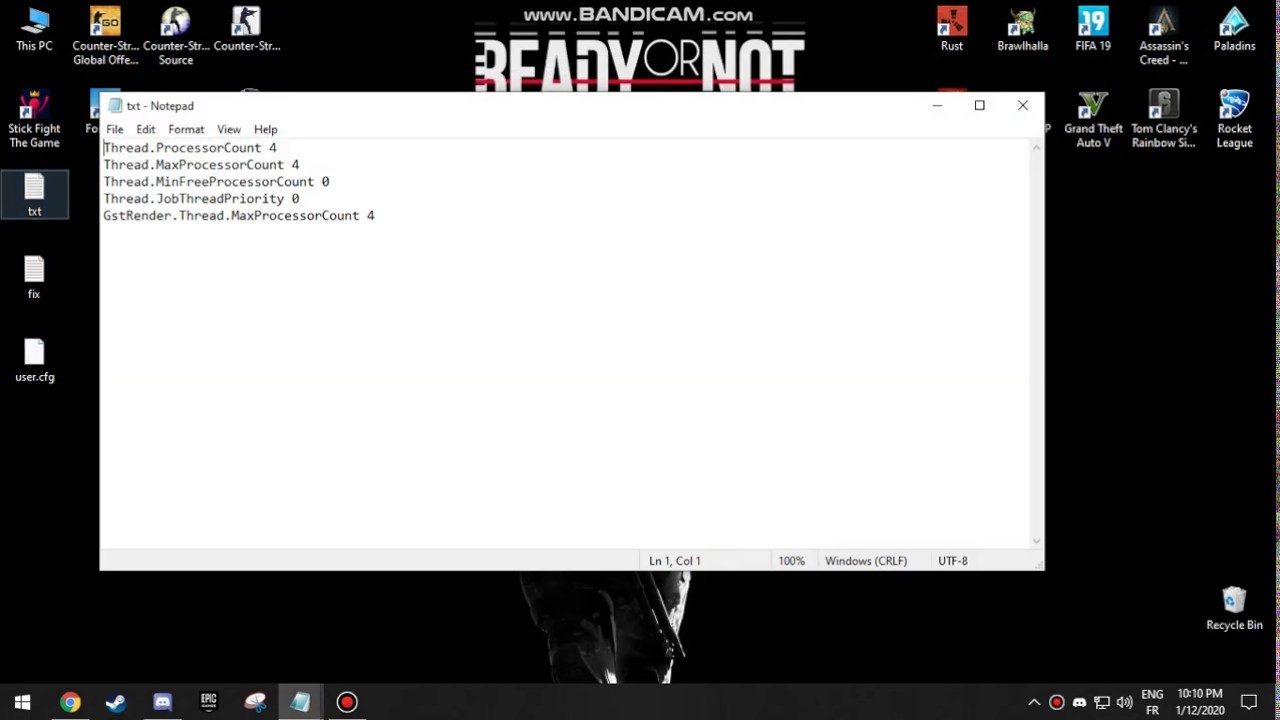Click Notepad's vertical scrollbar up arrow

[1037, 148]
